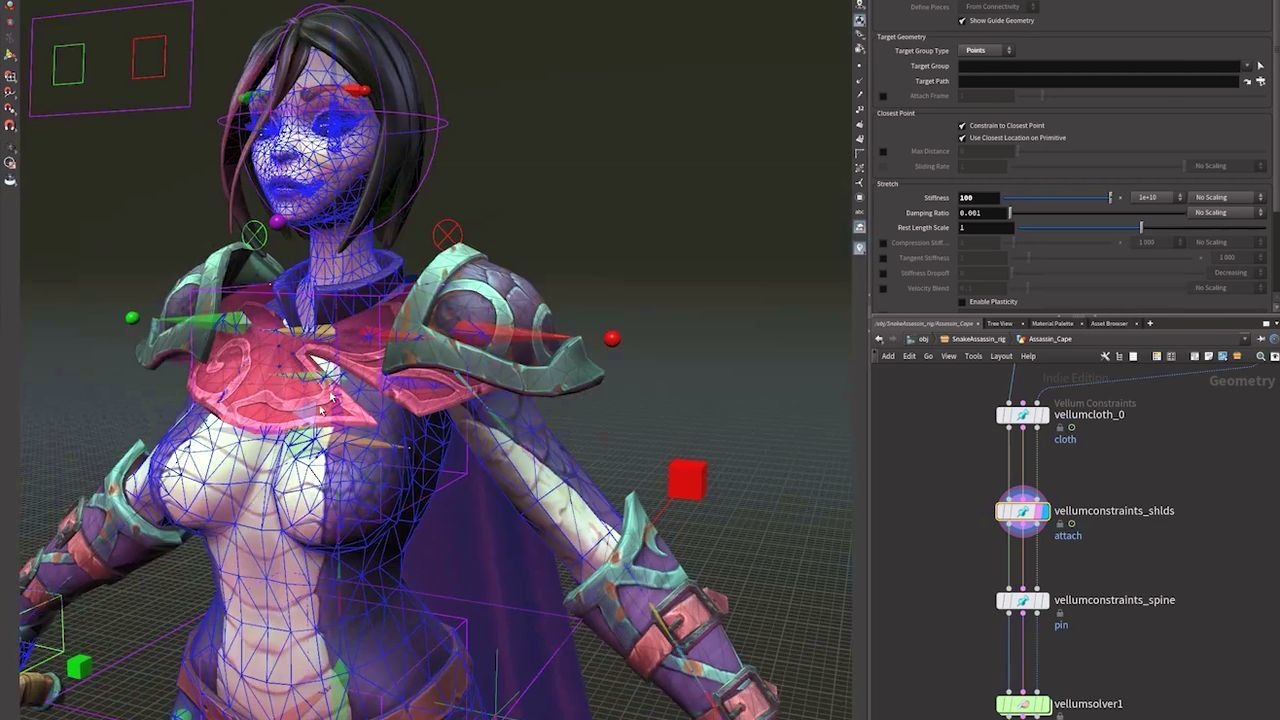The height and width of the screenshot is (720, 1280).
Task: Open the wrench network tool icon
Action: (1105, 356)
